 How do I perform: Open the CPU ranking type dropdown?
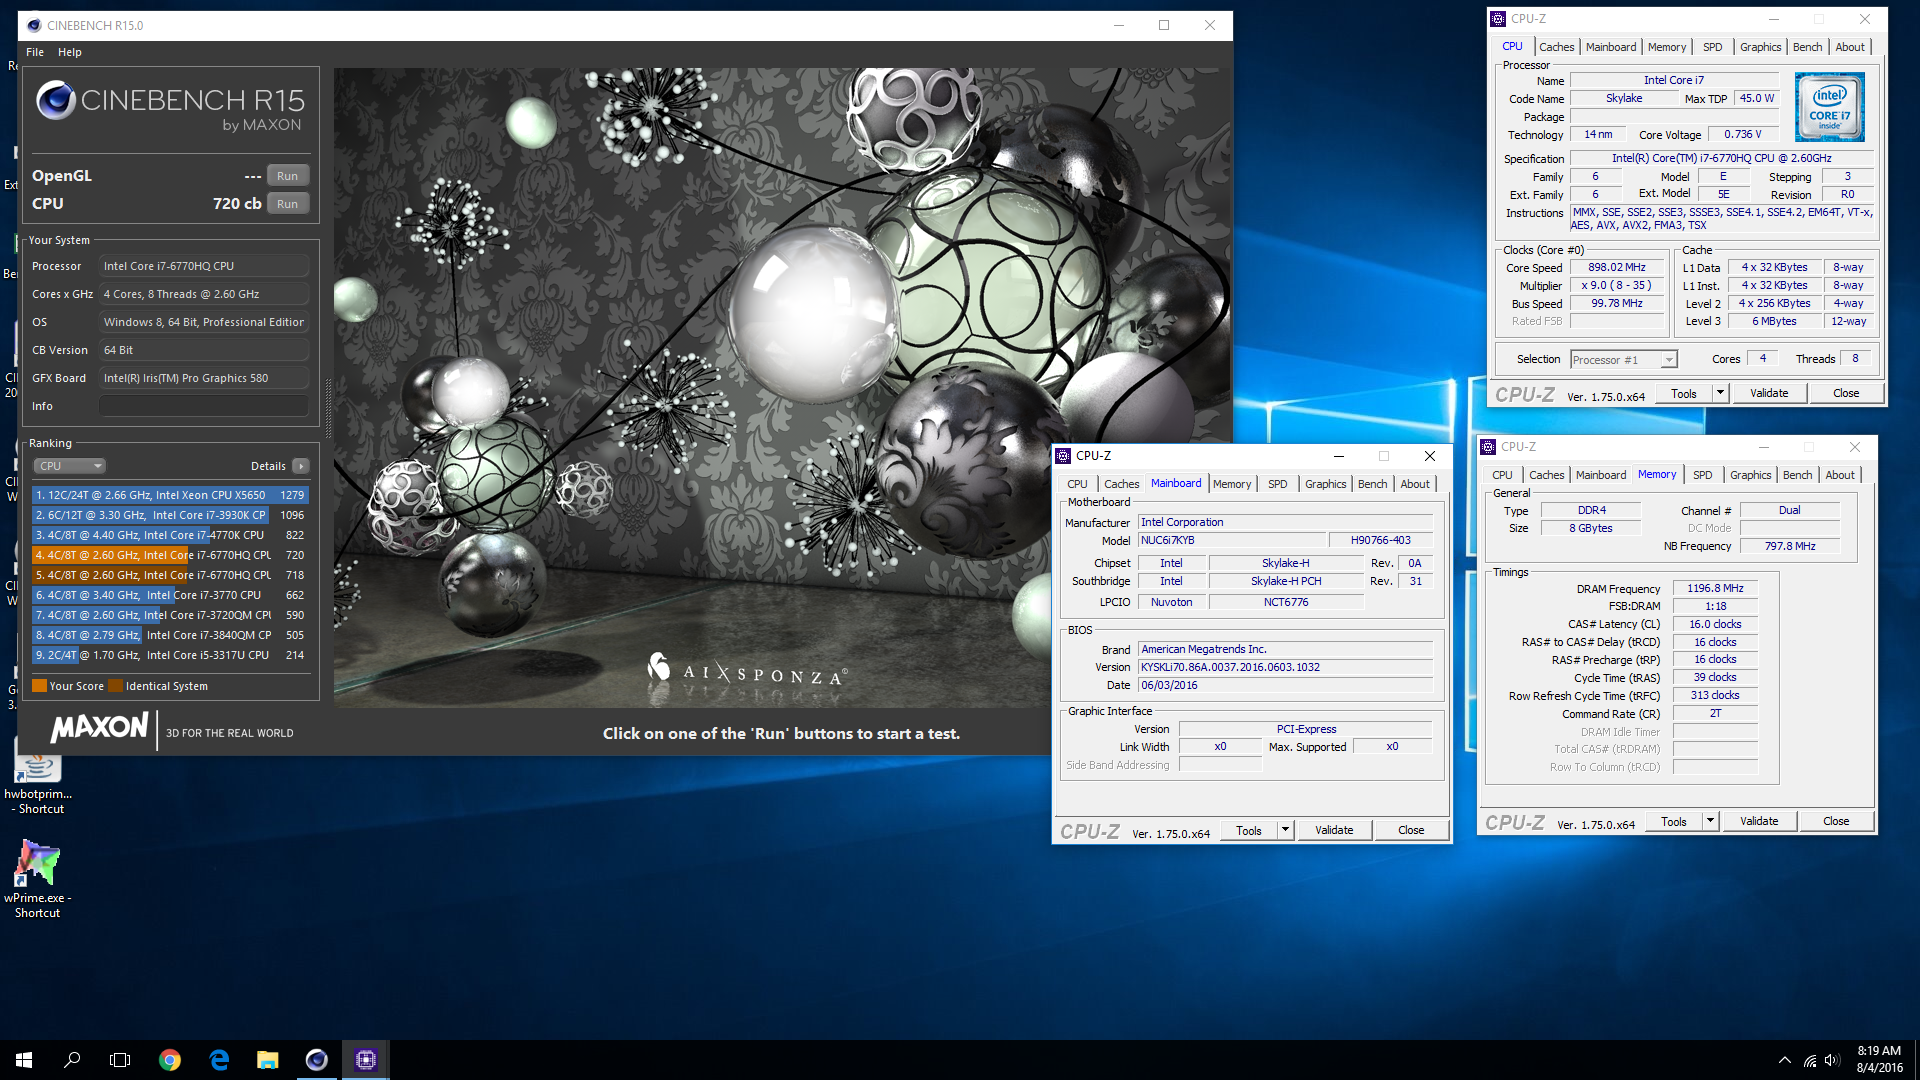click(x=70, y=466)
